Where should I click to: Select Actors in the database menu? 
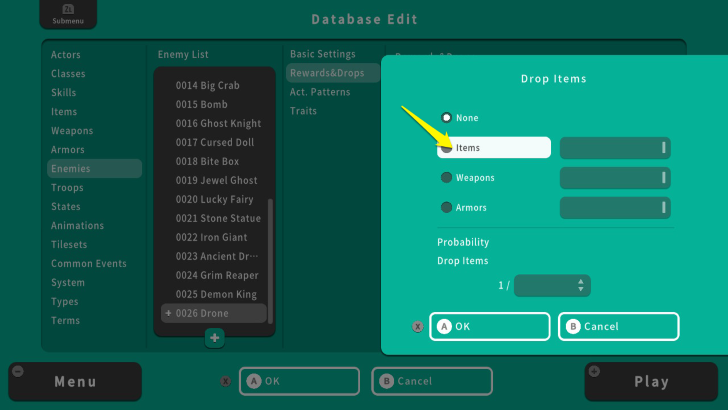[x=65, y=55]
